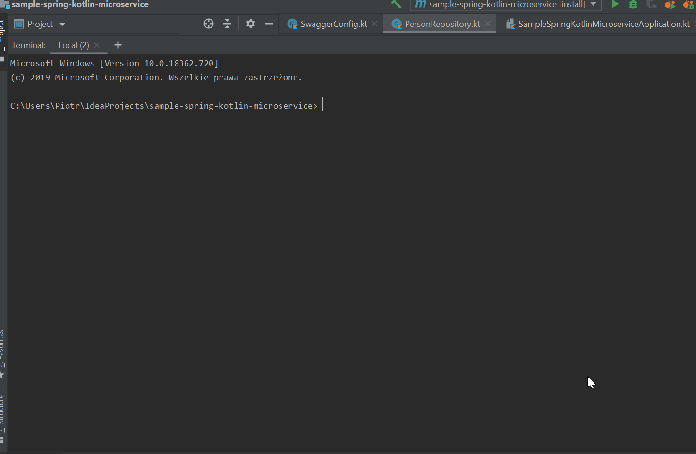Switch to PersonRepository.kt tab
Viewport: 696px width, 454px height.
click(x=437, y=24)
